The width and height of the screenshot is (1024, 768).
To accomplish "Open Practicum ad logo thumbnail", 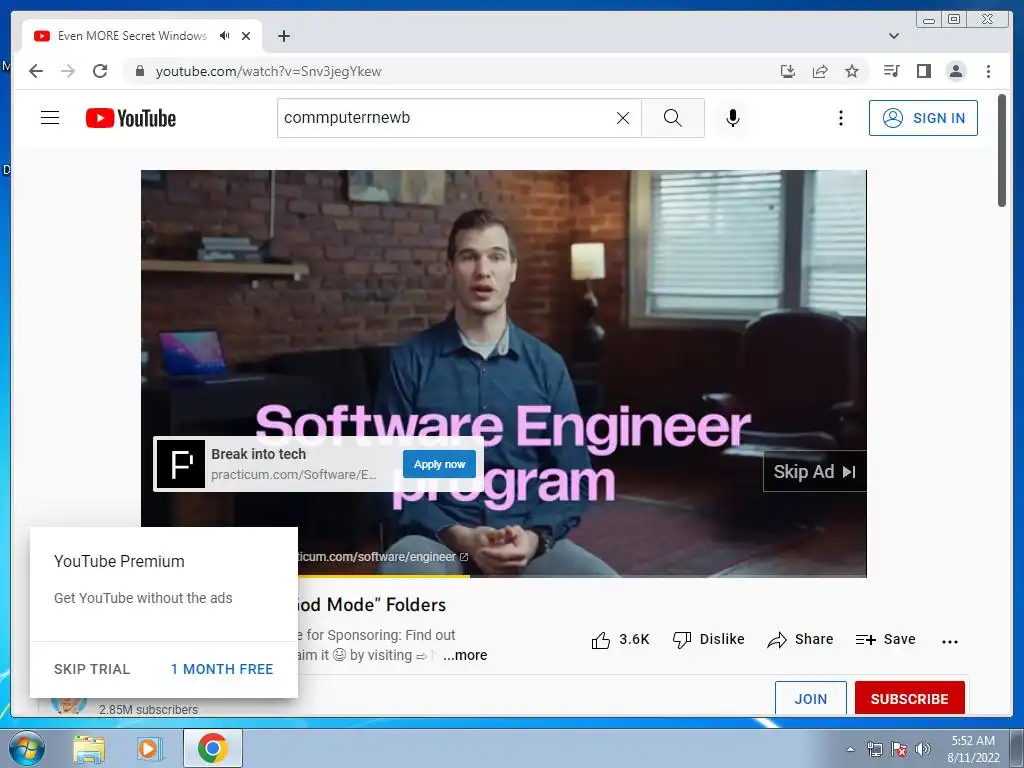I will [181, 464].
